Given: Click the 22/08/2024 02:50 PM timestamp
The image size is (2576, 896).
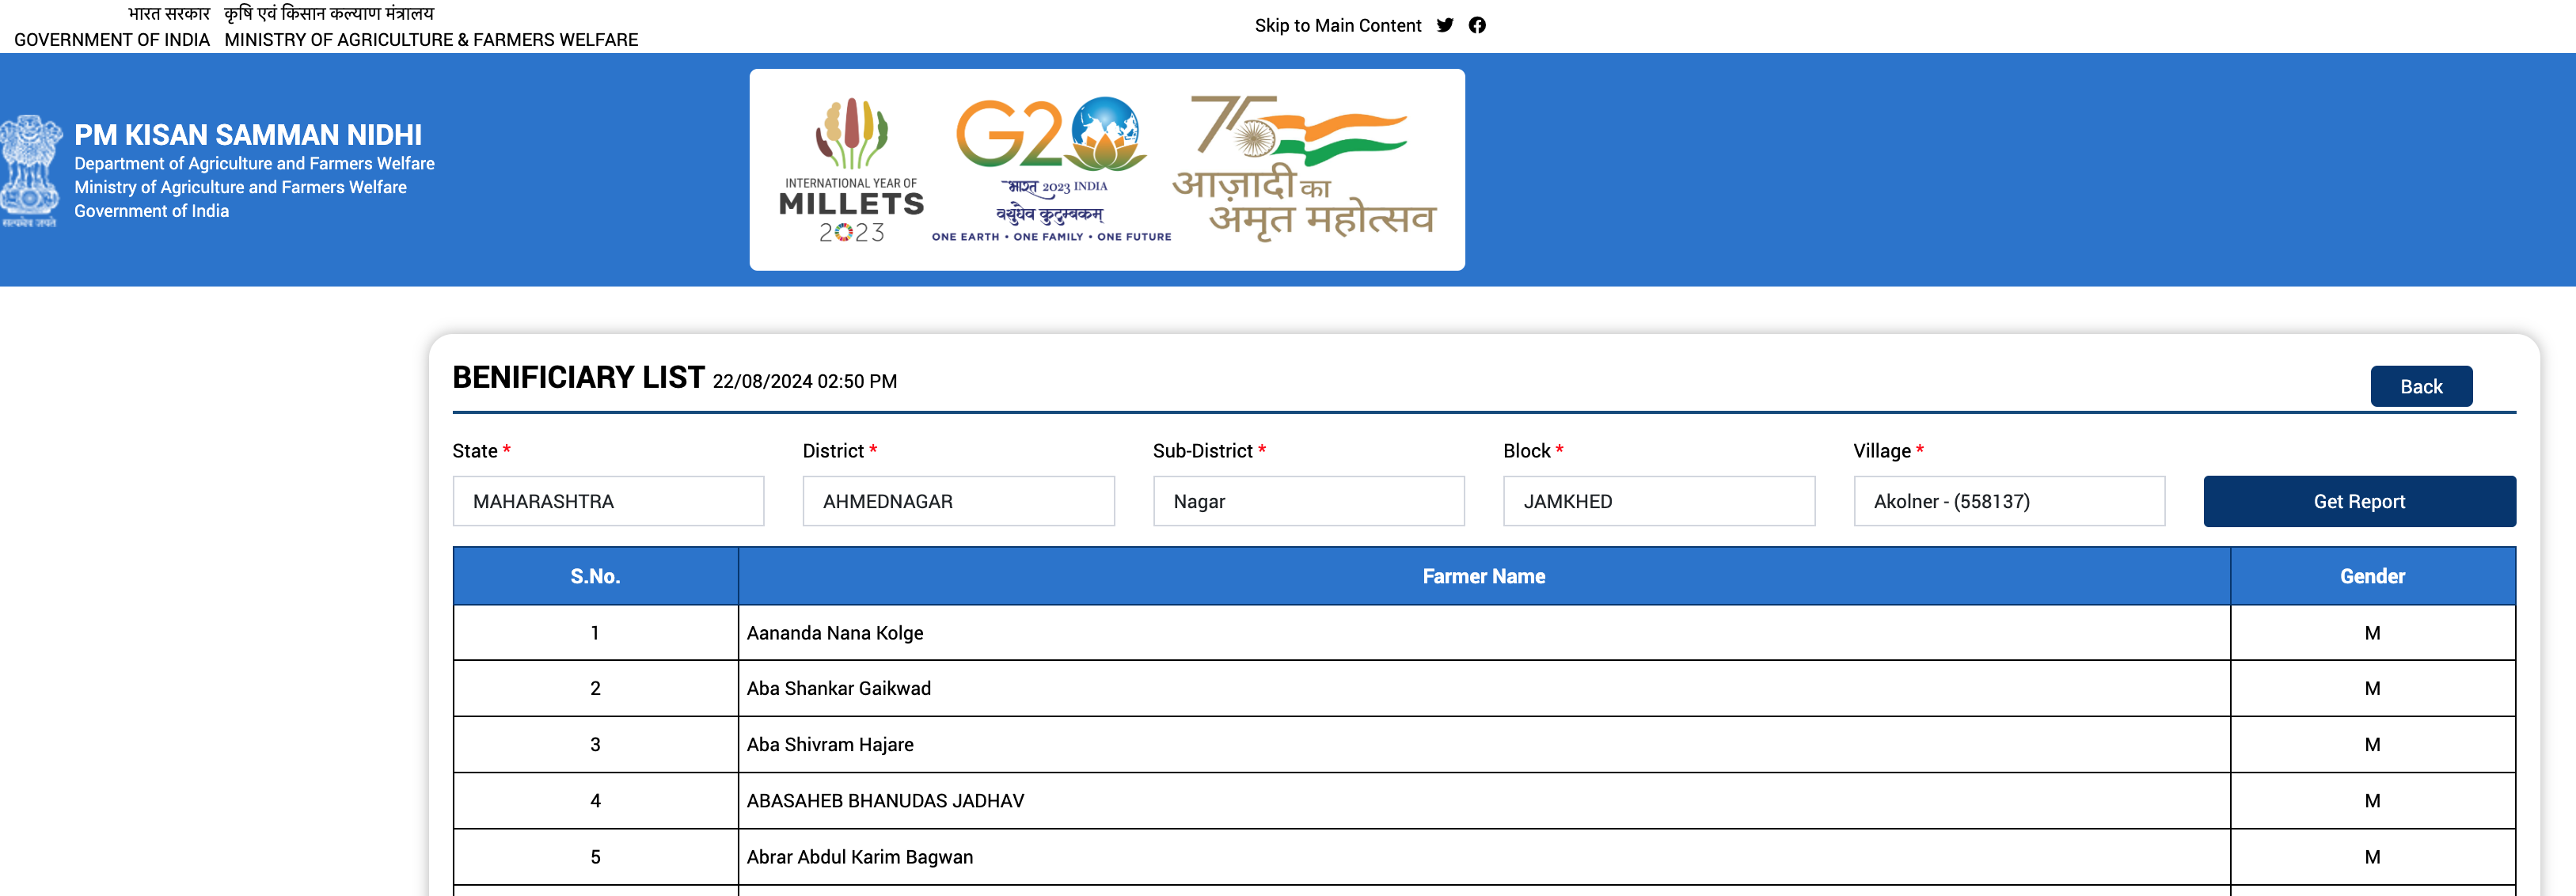Looking at the screenshot, I should pos(804,381).
